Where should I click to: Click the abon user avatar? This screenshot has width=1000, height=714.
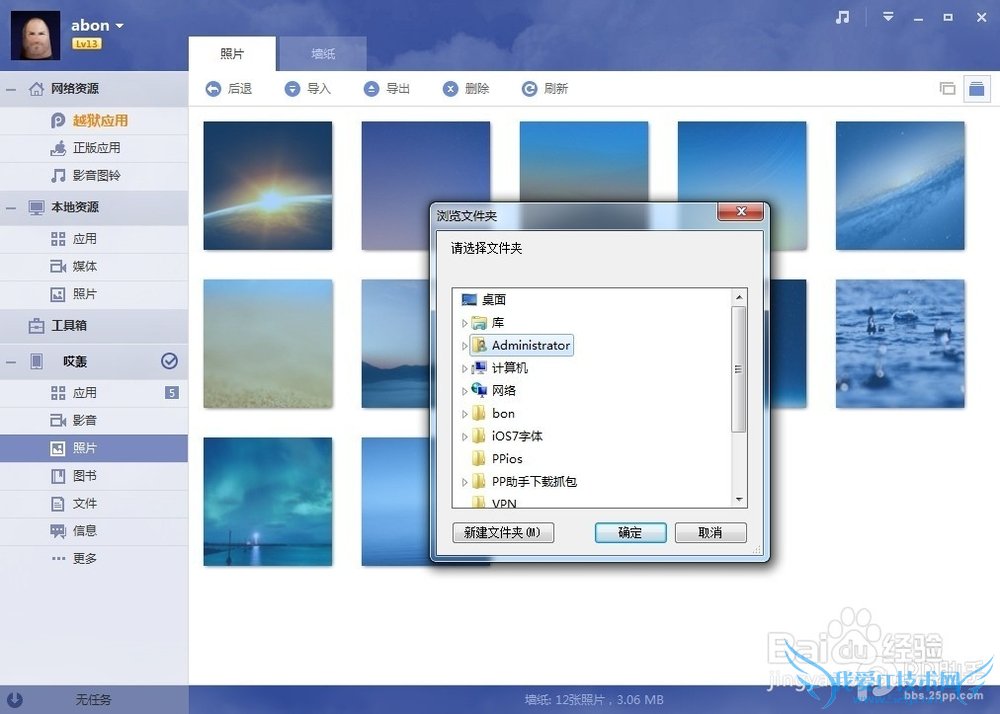coord(36,35)
